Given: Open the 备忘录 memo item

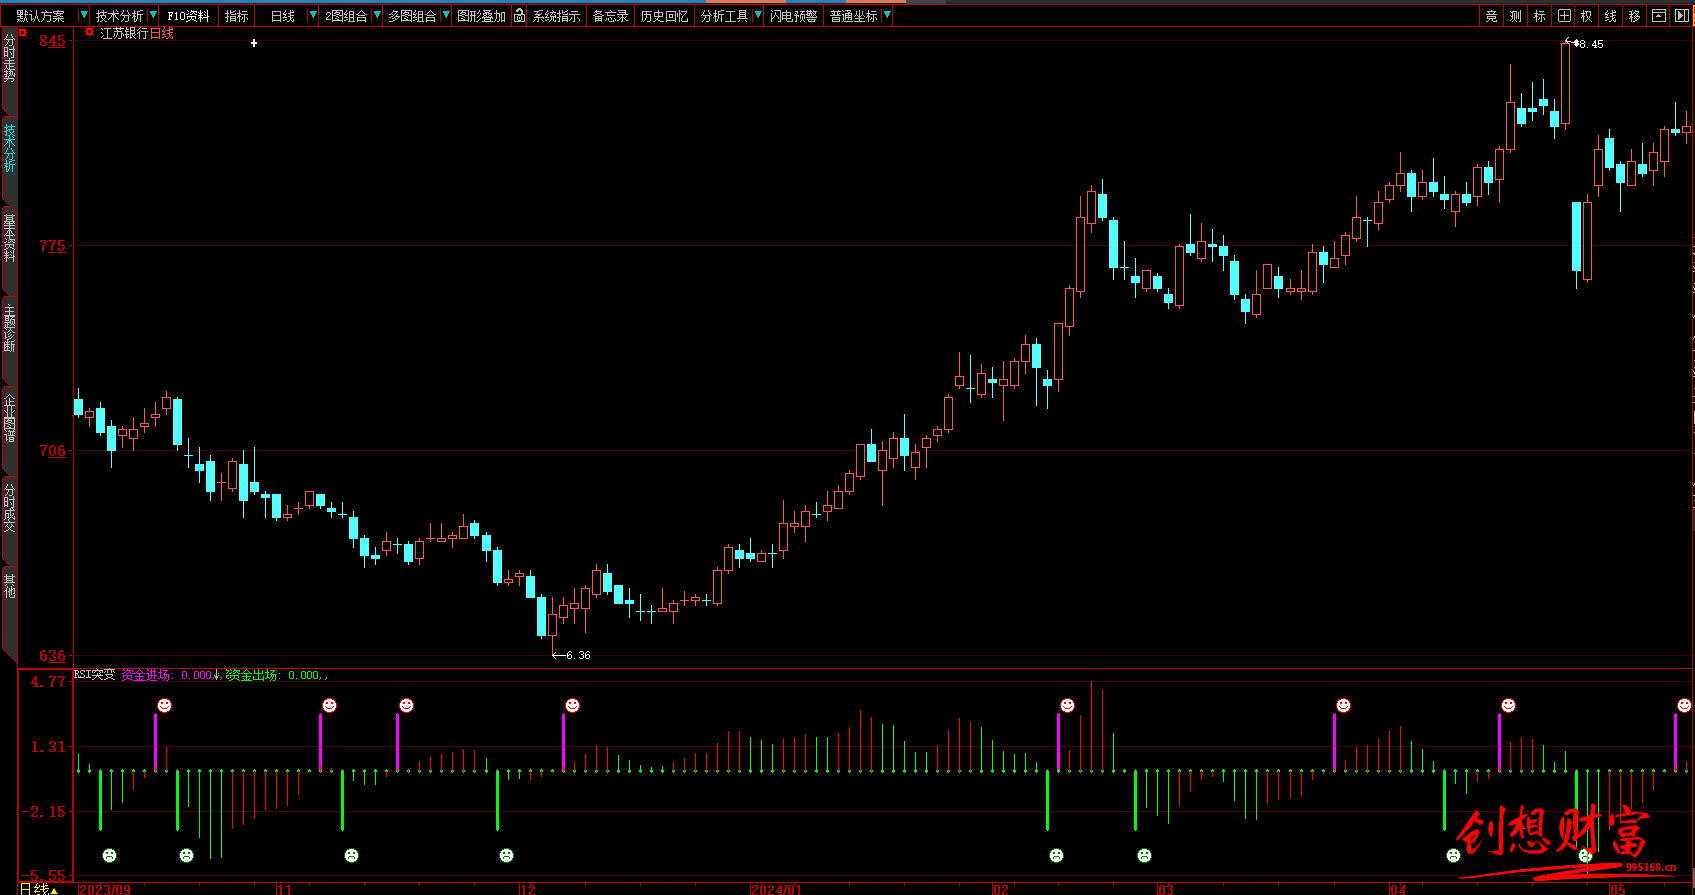Looking at the screenshot, I should [x=610, y=16].
